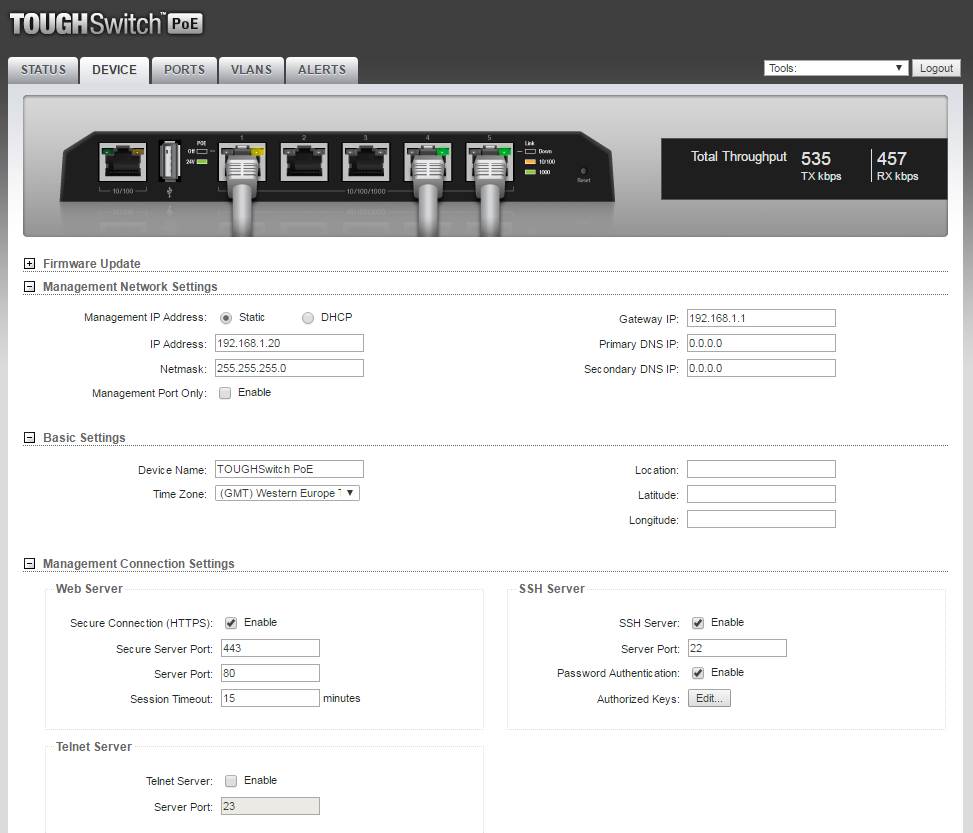Click the USB port icon
The height and width of the screenshot is (833, 973).
coord(169,160)
